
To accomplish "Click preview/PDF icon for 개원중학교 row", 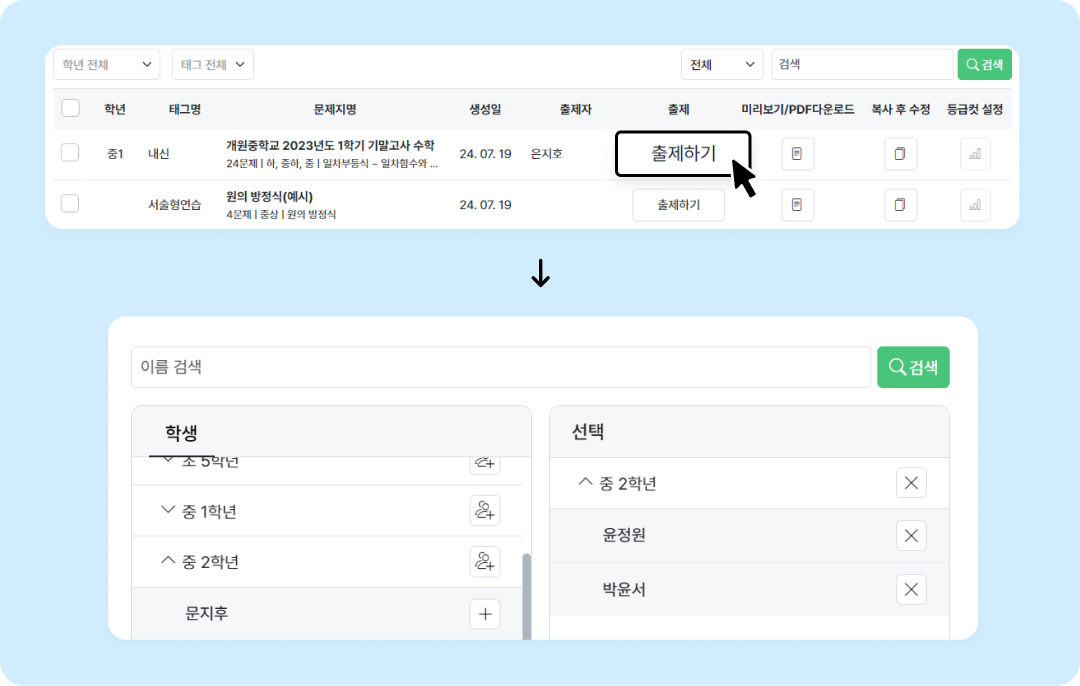I will (x=797, y=154).
